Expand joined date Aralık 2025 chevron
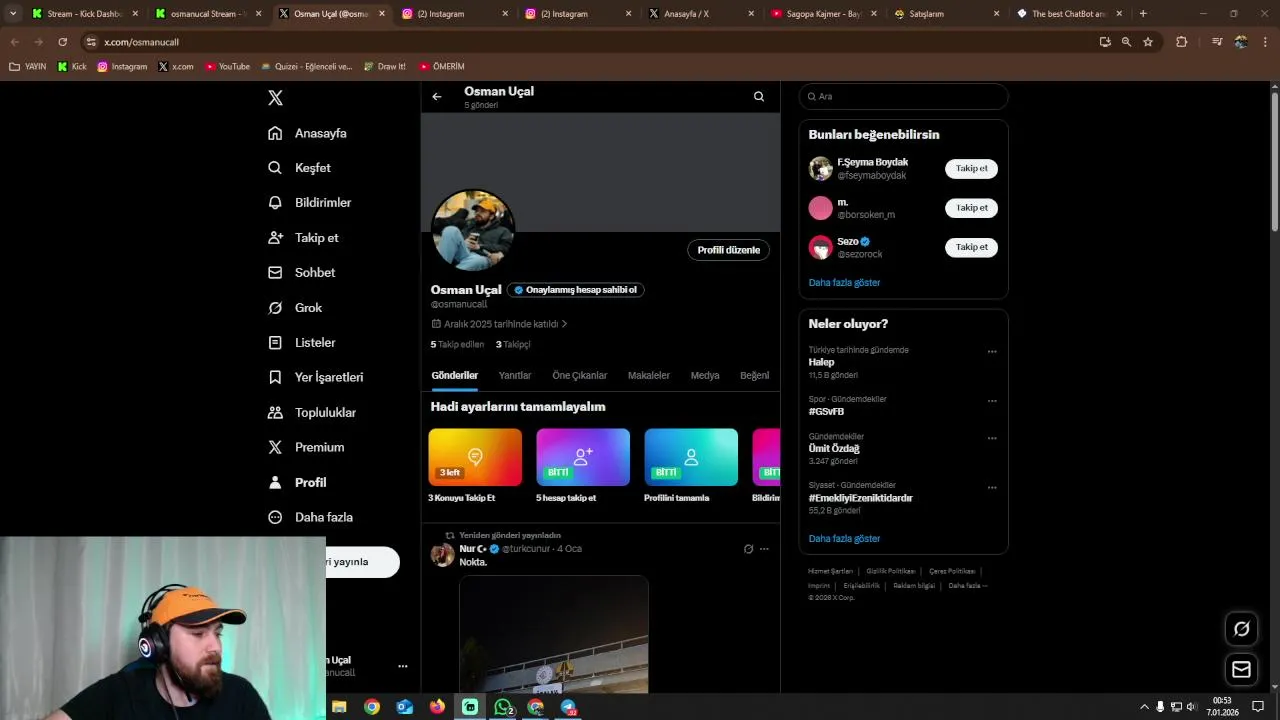 click(564, 324)
